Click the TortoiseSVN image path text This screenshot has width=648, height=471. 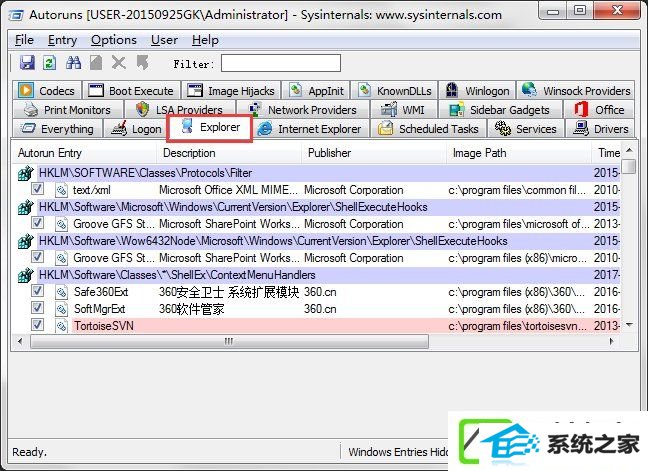click(517, 326)
